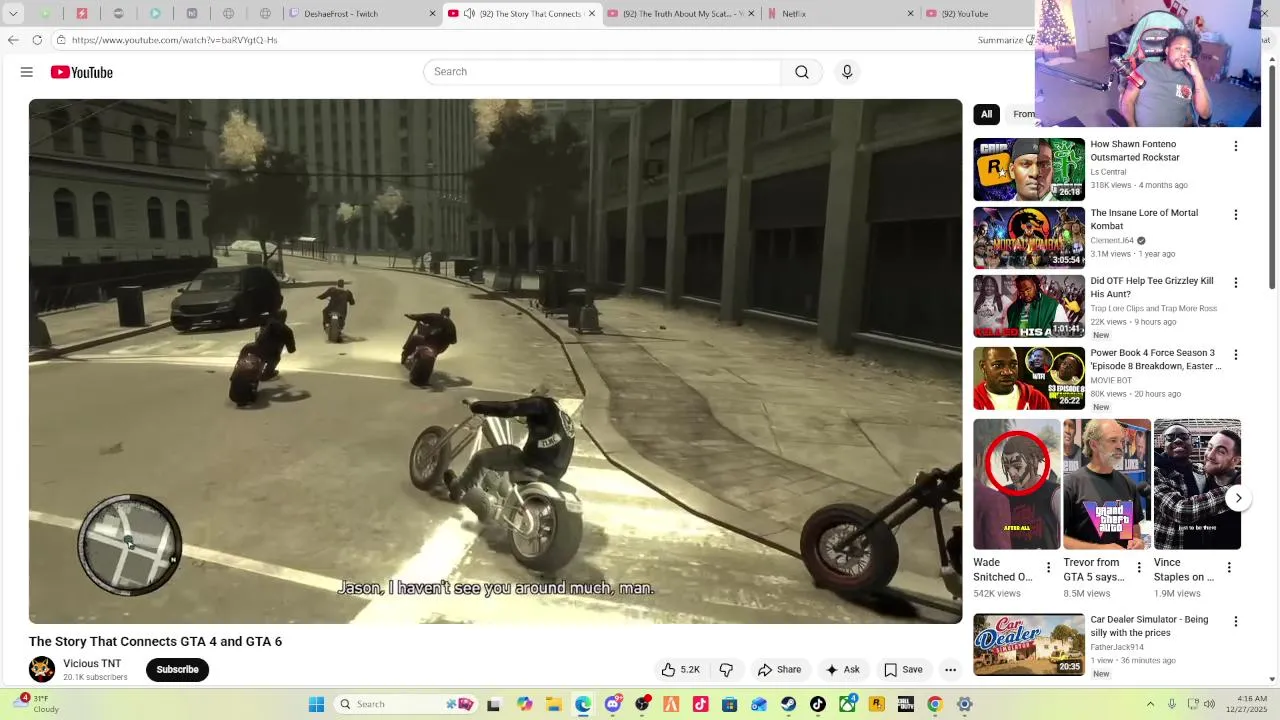Click the Windows taskbar search box
The height and width of the screenshot is (720, 1280).
pos(405,704)
